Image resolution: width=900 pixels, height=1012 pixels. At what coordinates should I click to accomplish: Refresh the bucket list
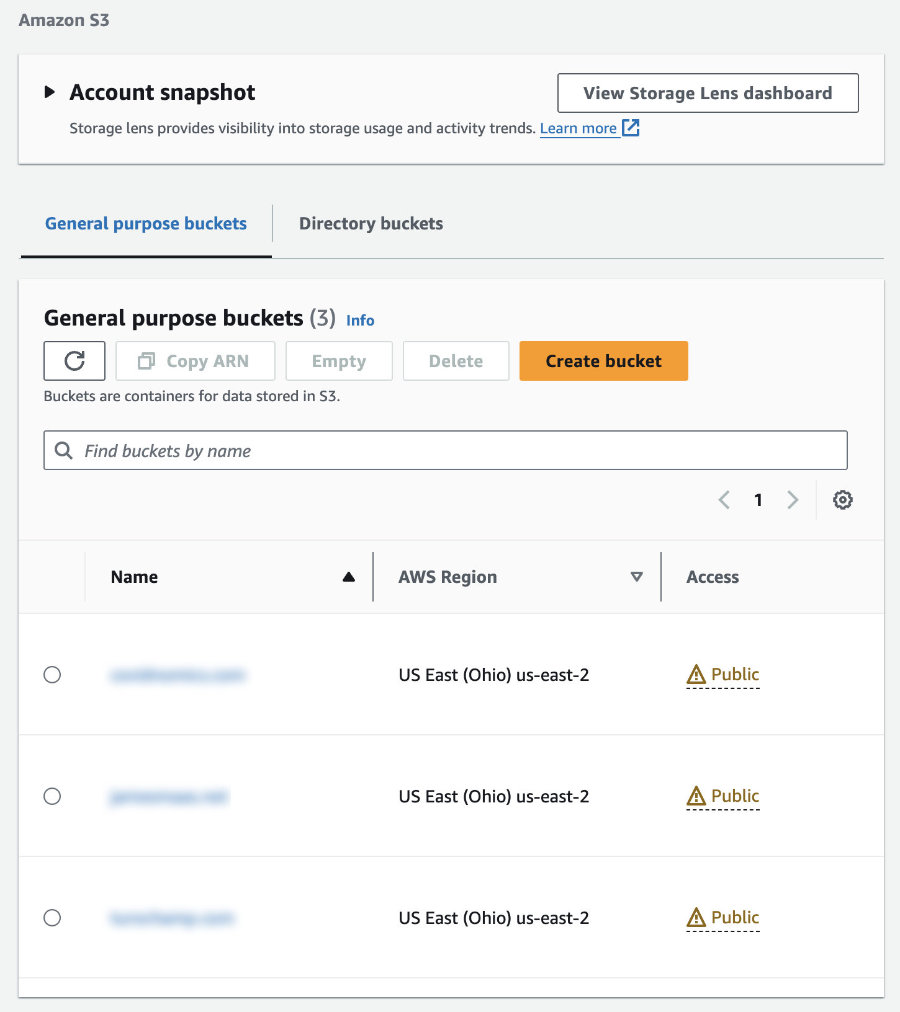tap(74, 361)
